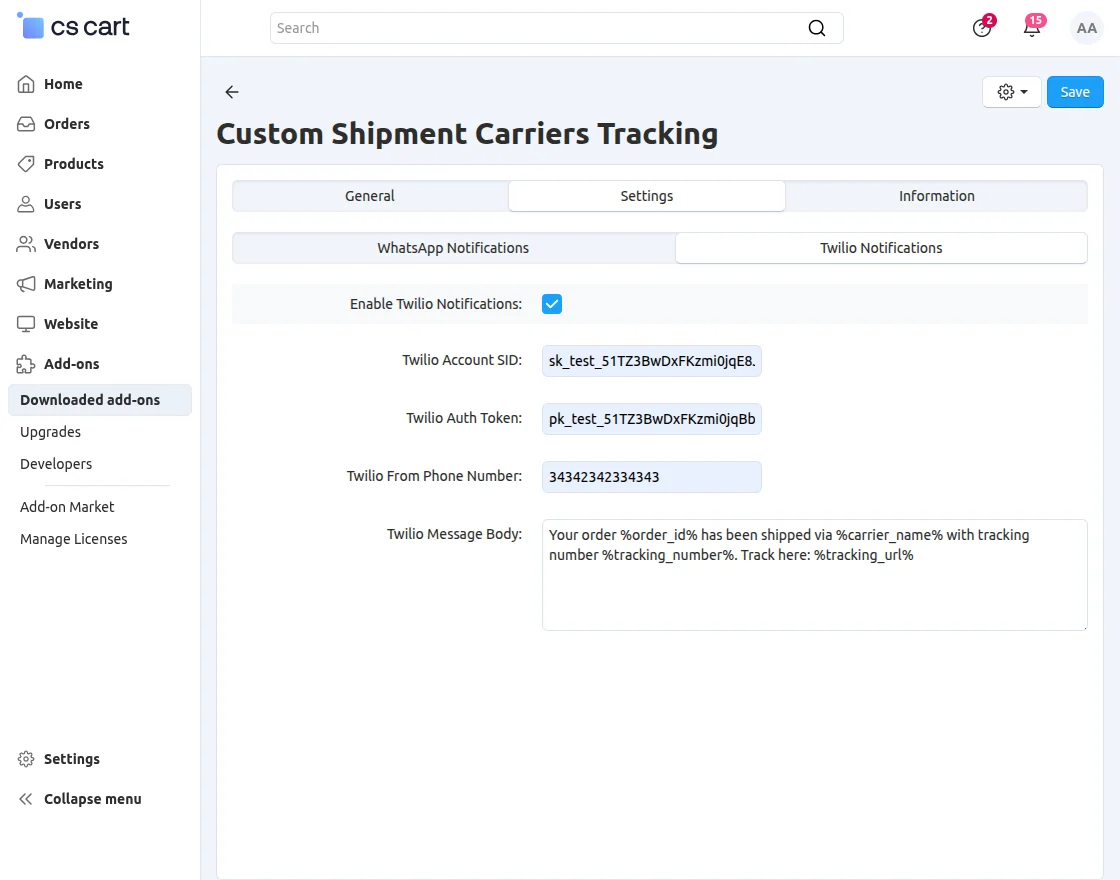Switch to WhatsApp Notifications tab
Screen dimensions: 1120x880
tap(453, 248)
